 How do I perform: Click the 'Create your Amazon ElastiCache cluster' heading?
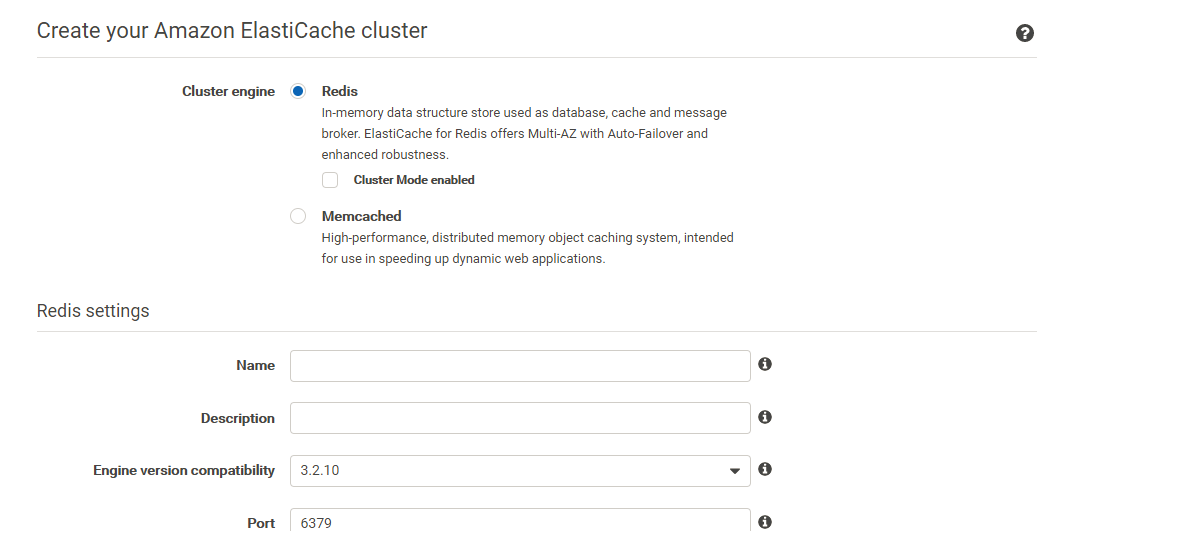click(x=232, y=31)
